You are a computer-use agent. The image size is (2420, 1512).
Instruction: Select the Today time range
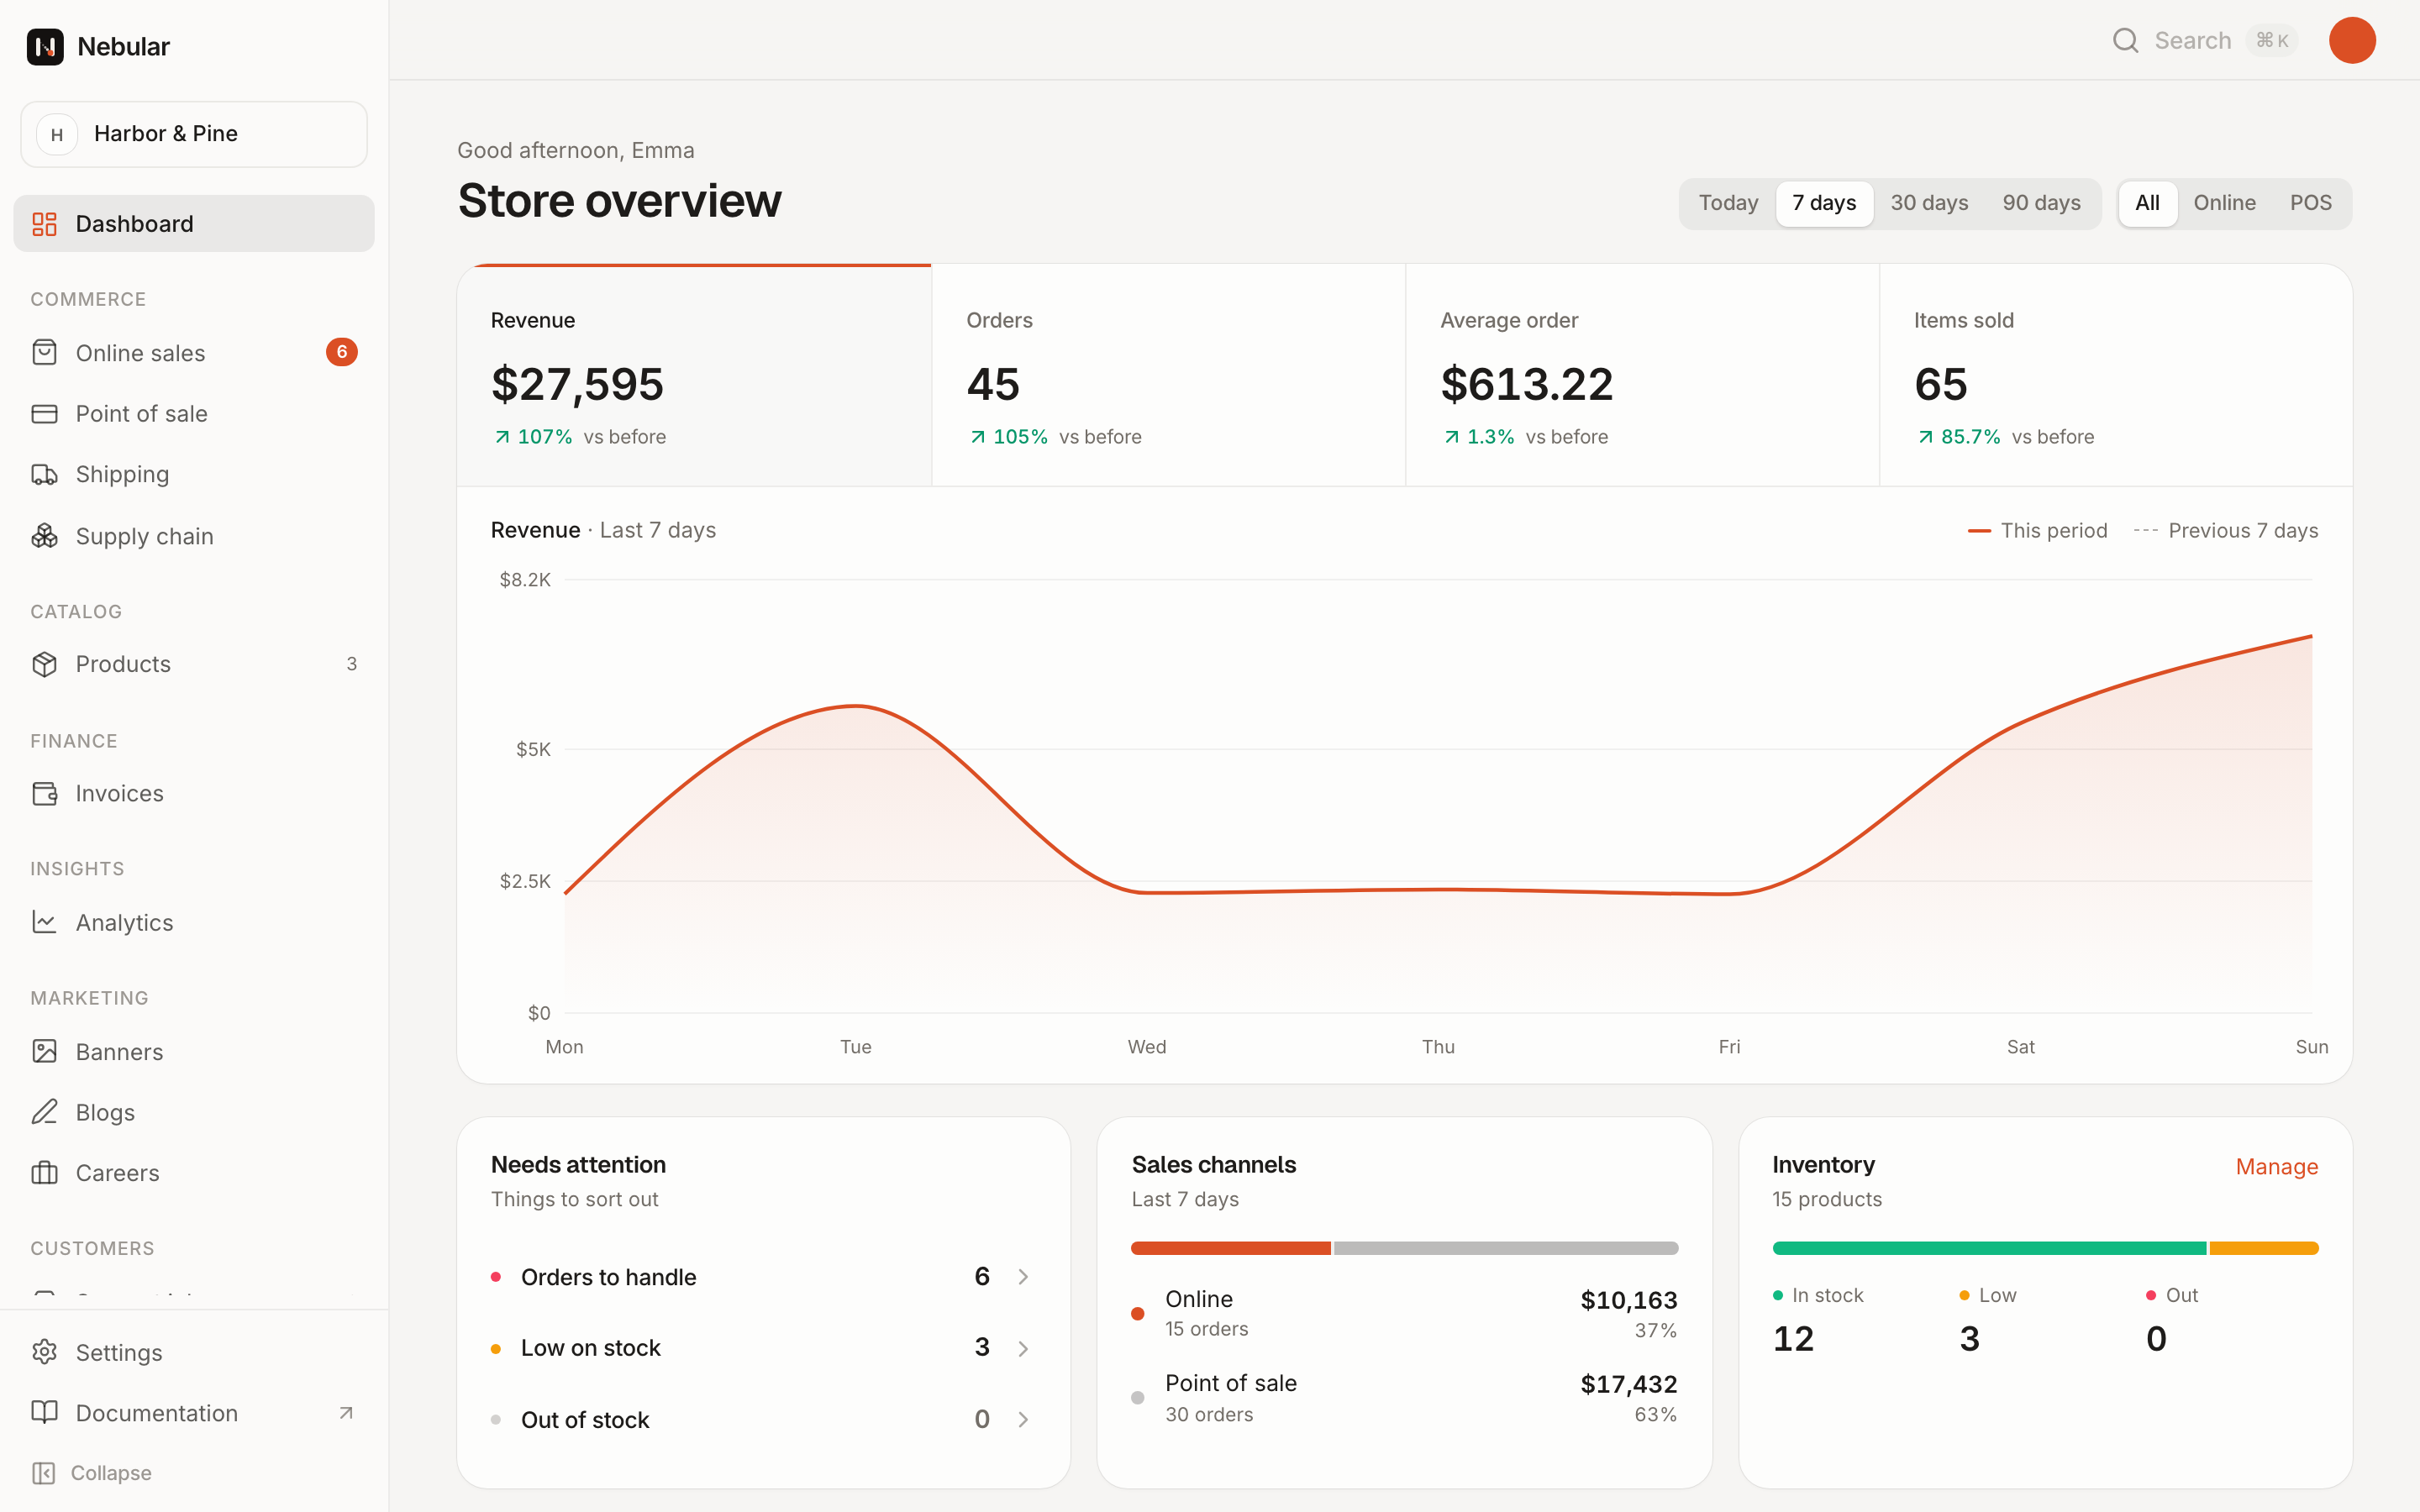[1728, 203]
